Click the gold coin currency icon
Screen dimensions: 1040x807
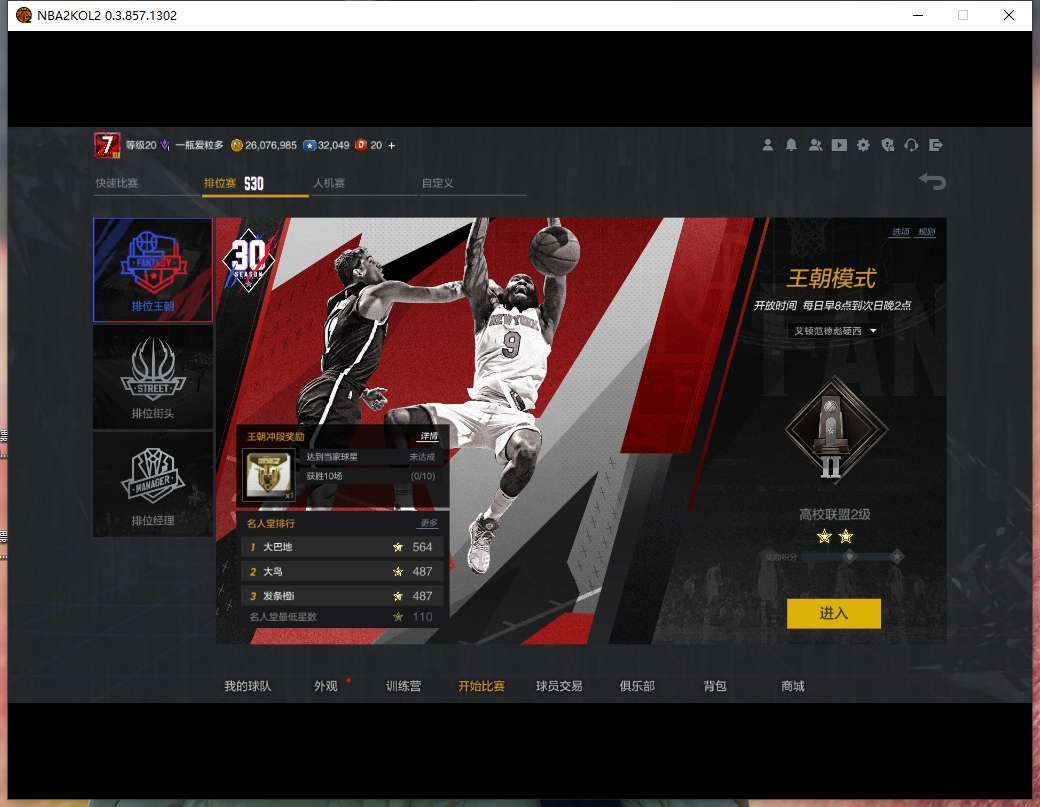pos(237,145)
